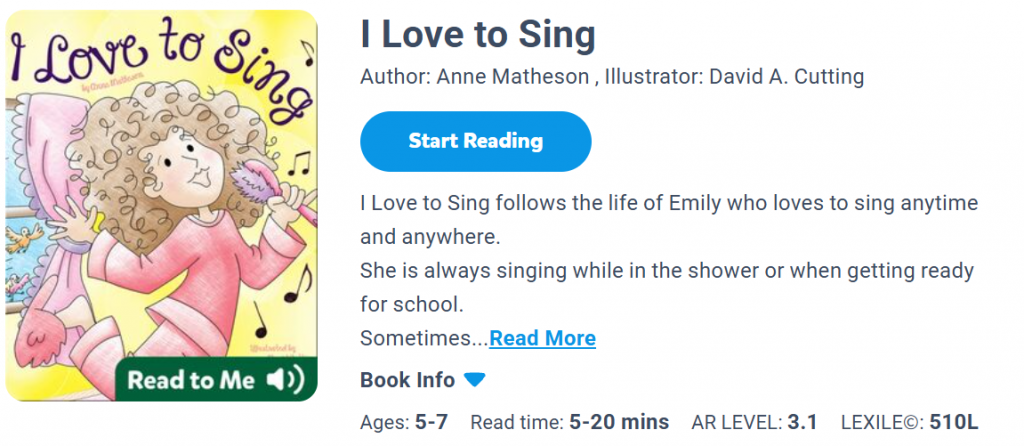
Task: Expand the Book Info section label
Action: 407,380
